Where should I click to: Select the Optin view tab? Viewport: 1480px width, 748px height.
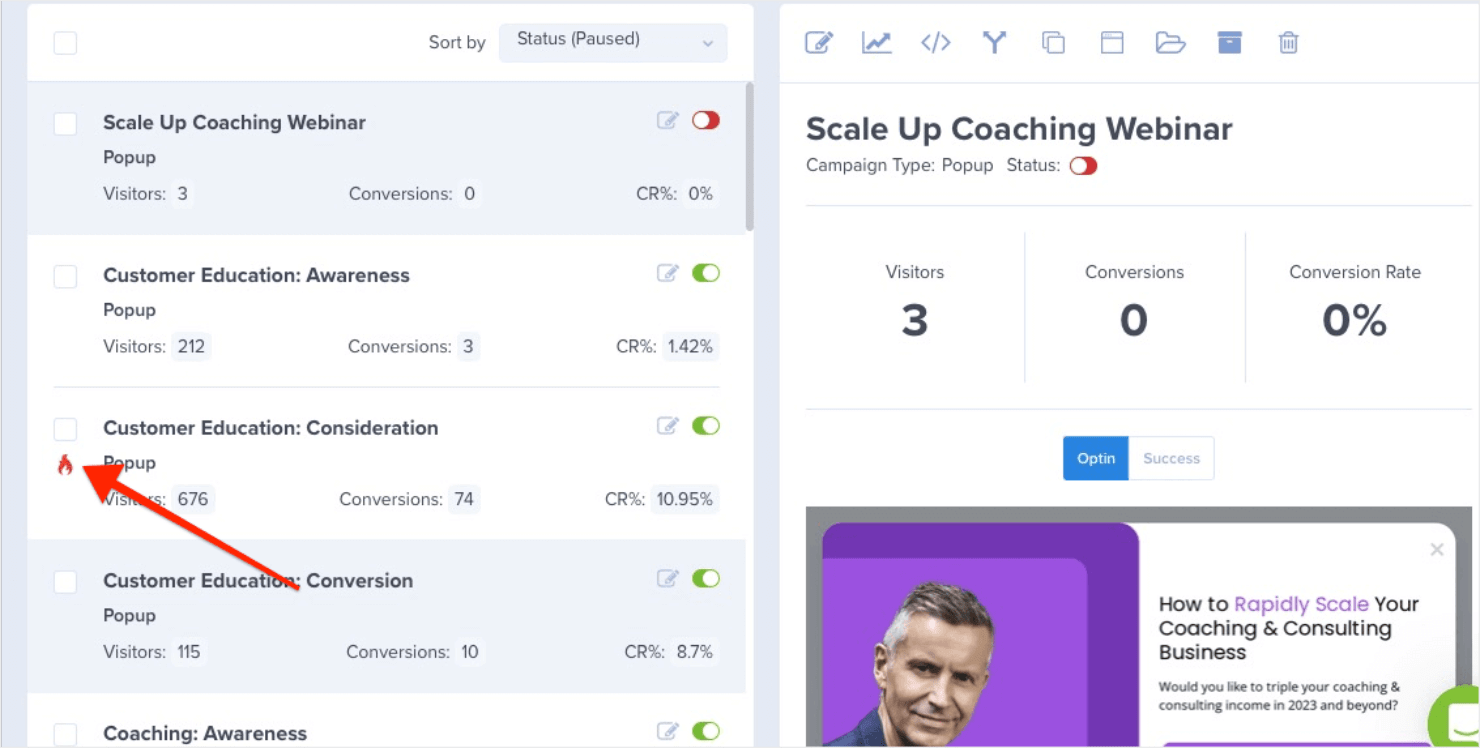tap(1096, 458)
